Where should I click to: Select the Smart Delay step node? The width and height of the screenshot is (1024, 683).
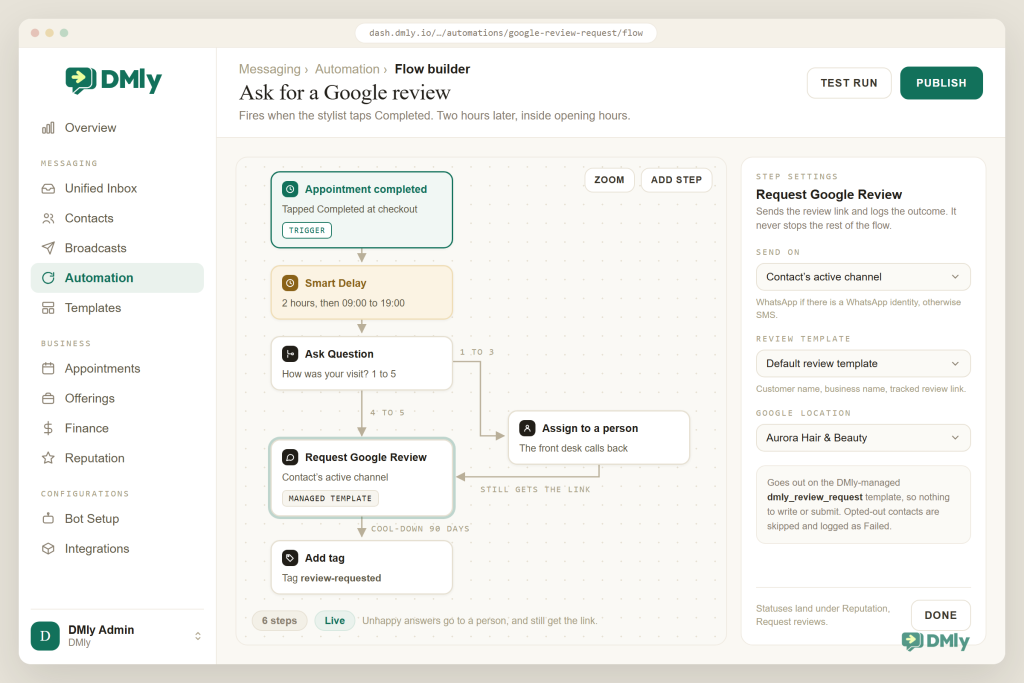tap(362, 293)
